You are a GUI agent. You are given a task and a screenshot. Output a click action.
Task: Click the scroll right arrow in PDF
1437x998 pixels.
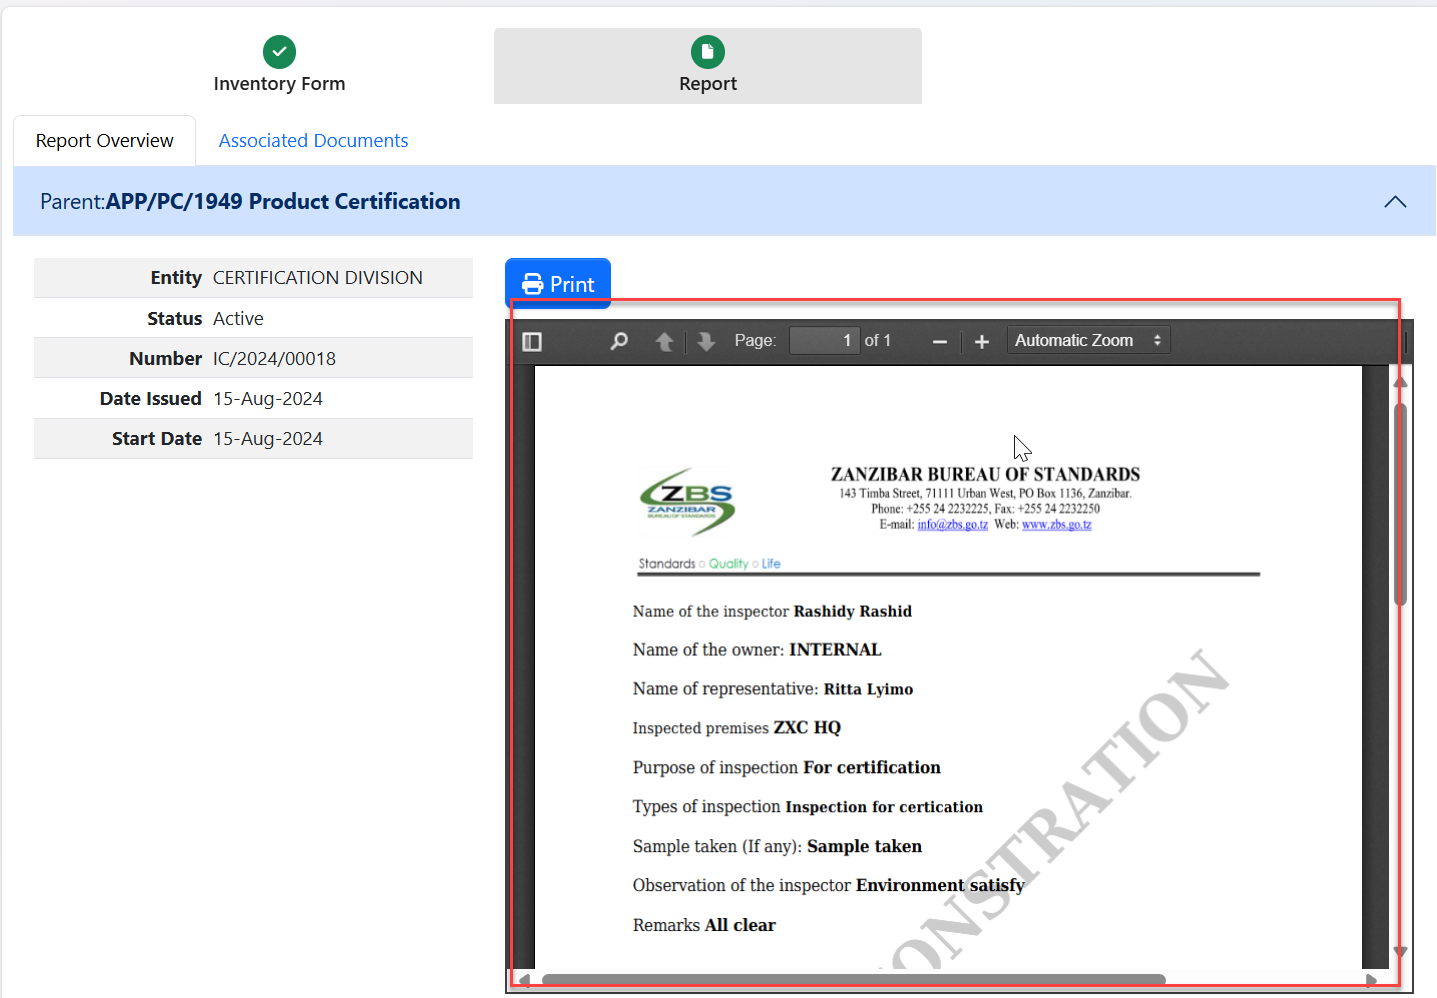click(1371, 980)
